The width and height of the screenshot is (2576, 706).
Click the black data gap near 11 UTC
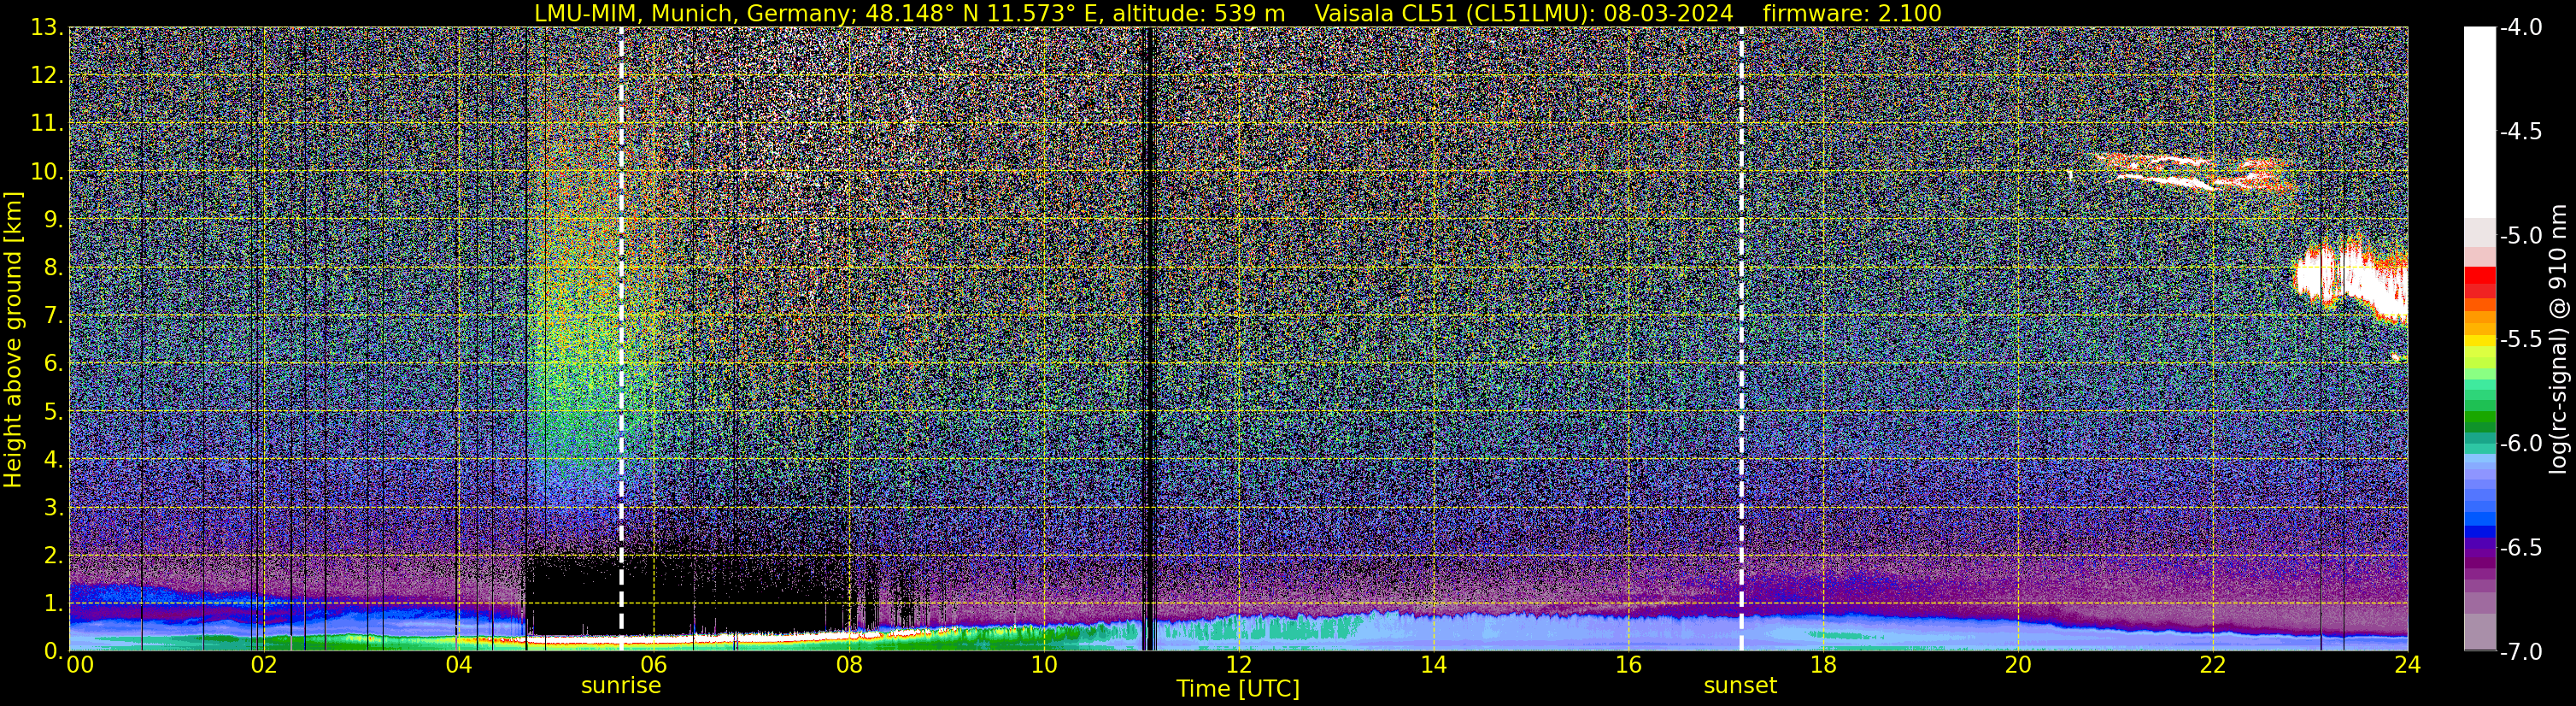coord(1149,338)
